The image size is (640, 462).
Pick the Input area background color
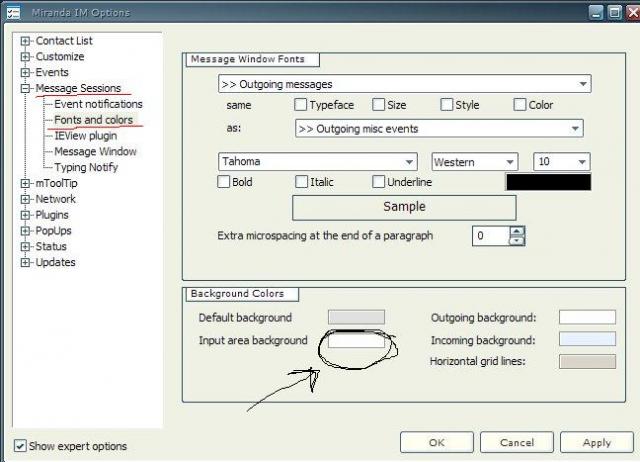click(x=356, y=340)
